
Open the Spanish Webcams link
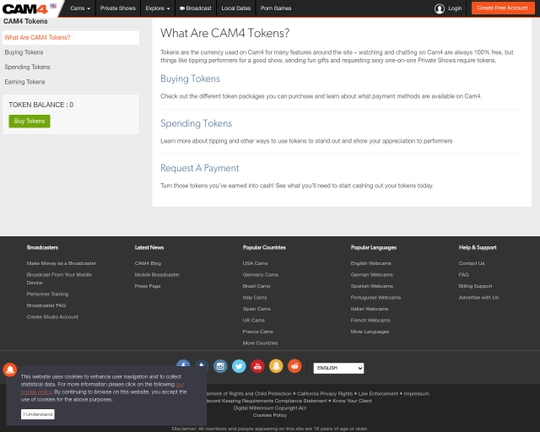(372, 286)
